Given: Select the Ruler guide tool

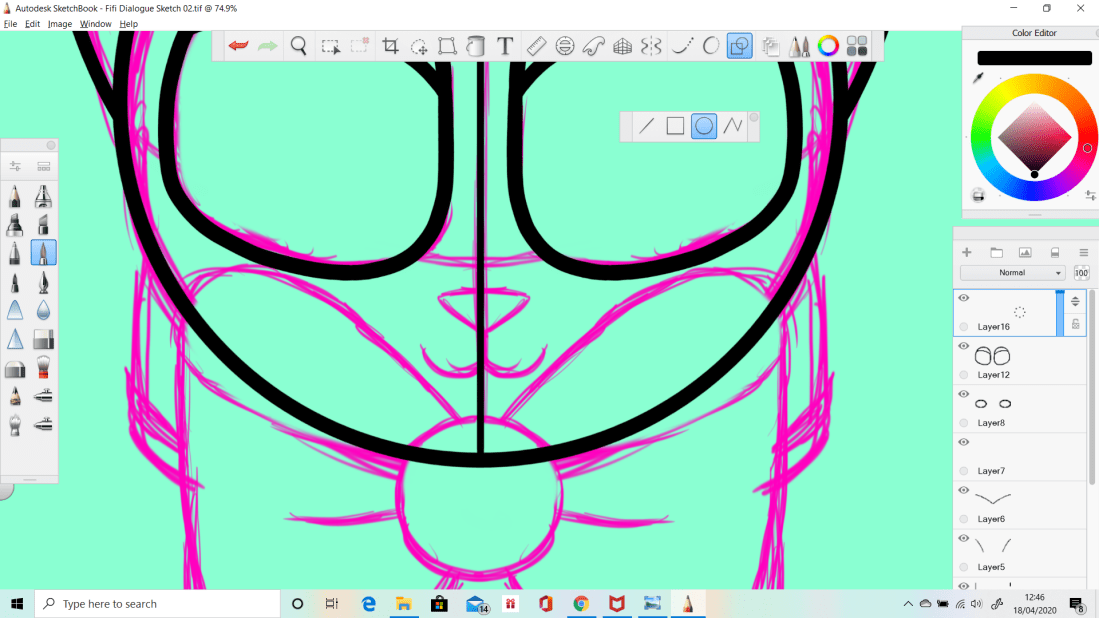Looking at the screenshot, I should point(536,46).
